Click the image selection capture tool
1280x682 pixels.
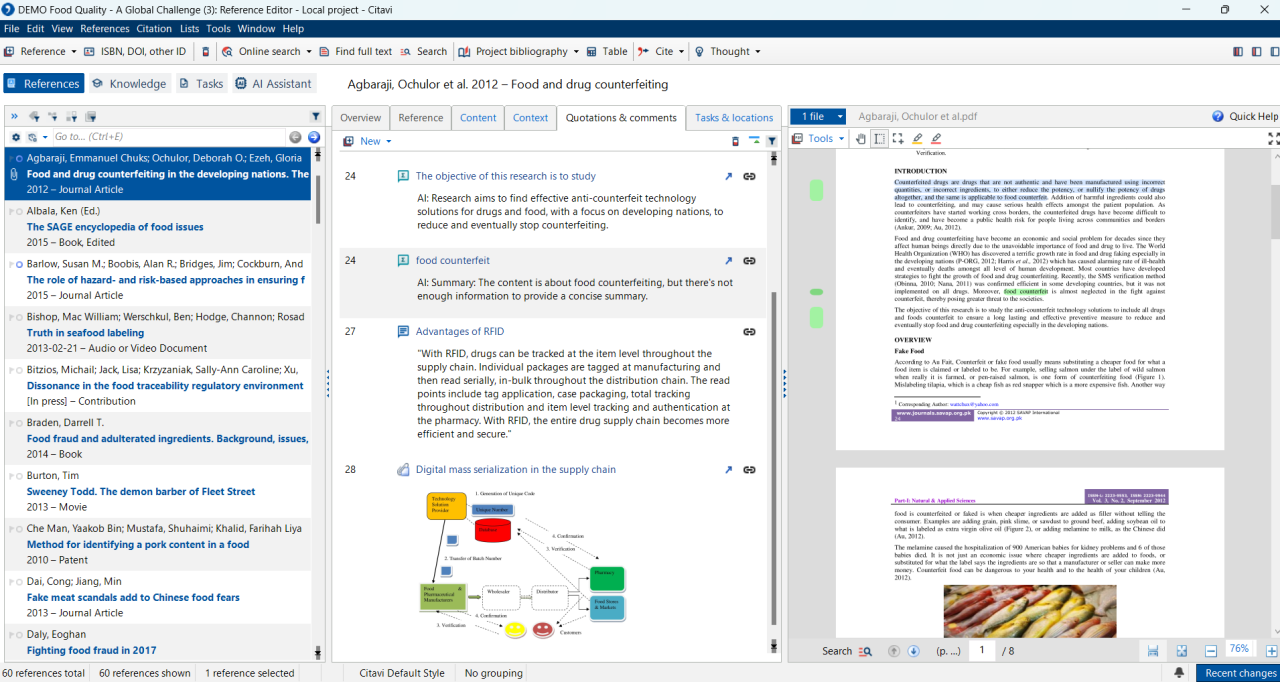[x=898, y=139]
